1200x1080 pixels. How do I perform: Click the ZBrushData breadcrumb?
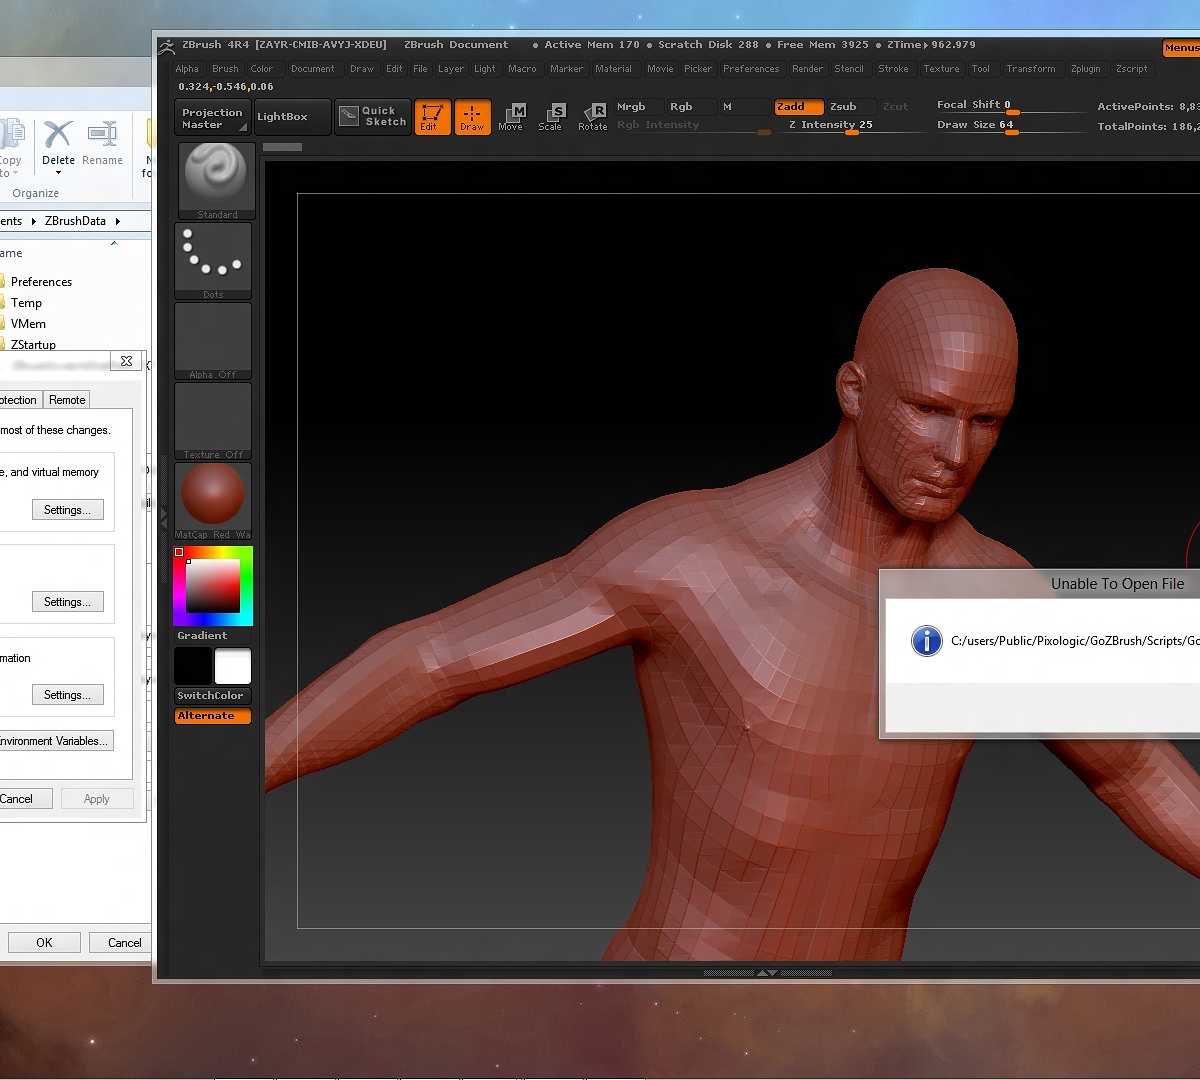75,221
